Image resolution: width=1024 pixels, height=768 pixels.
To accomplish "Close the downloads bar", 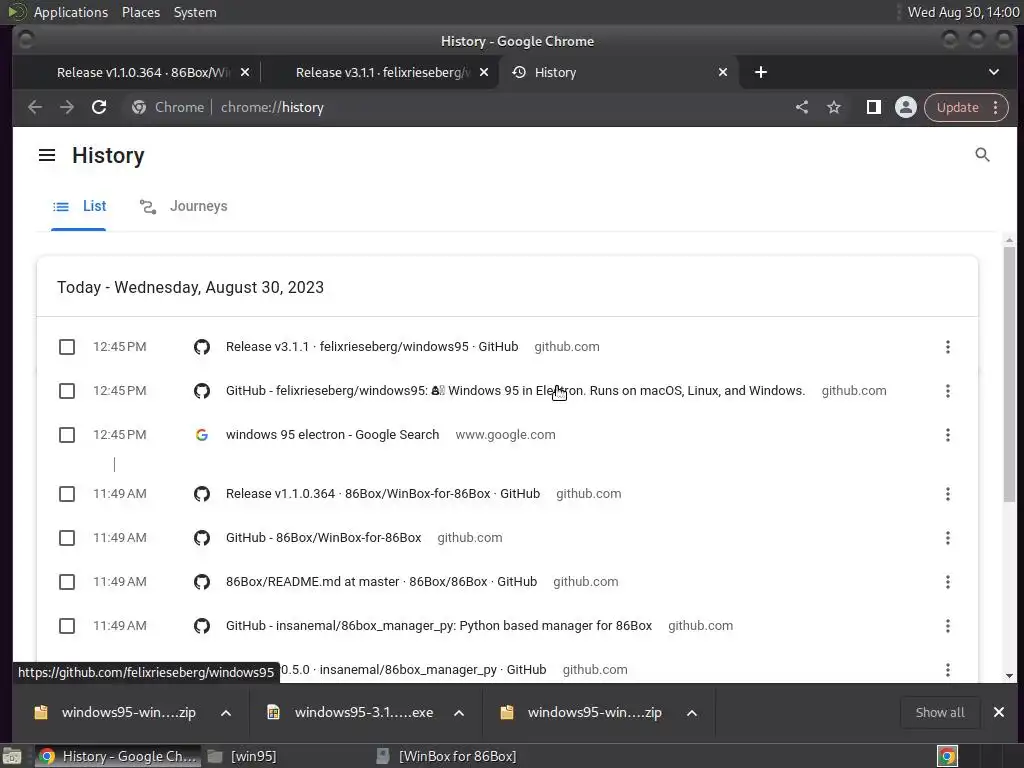I will pos(999,712).
